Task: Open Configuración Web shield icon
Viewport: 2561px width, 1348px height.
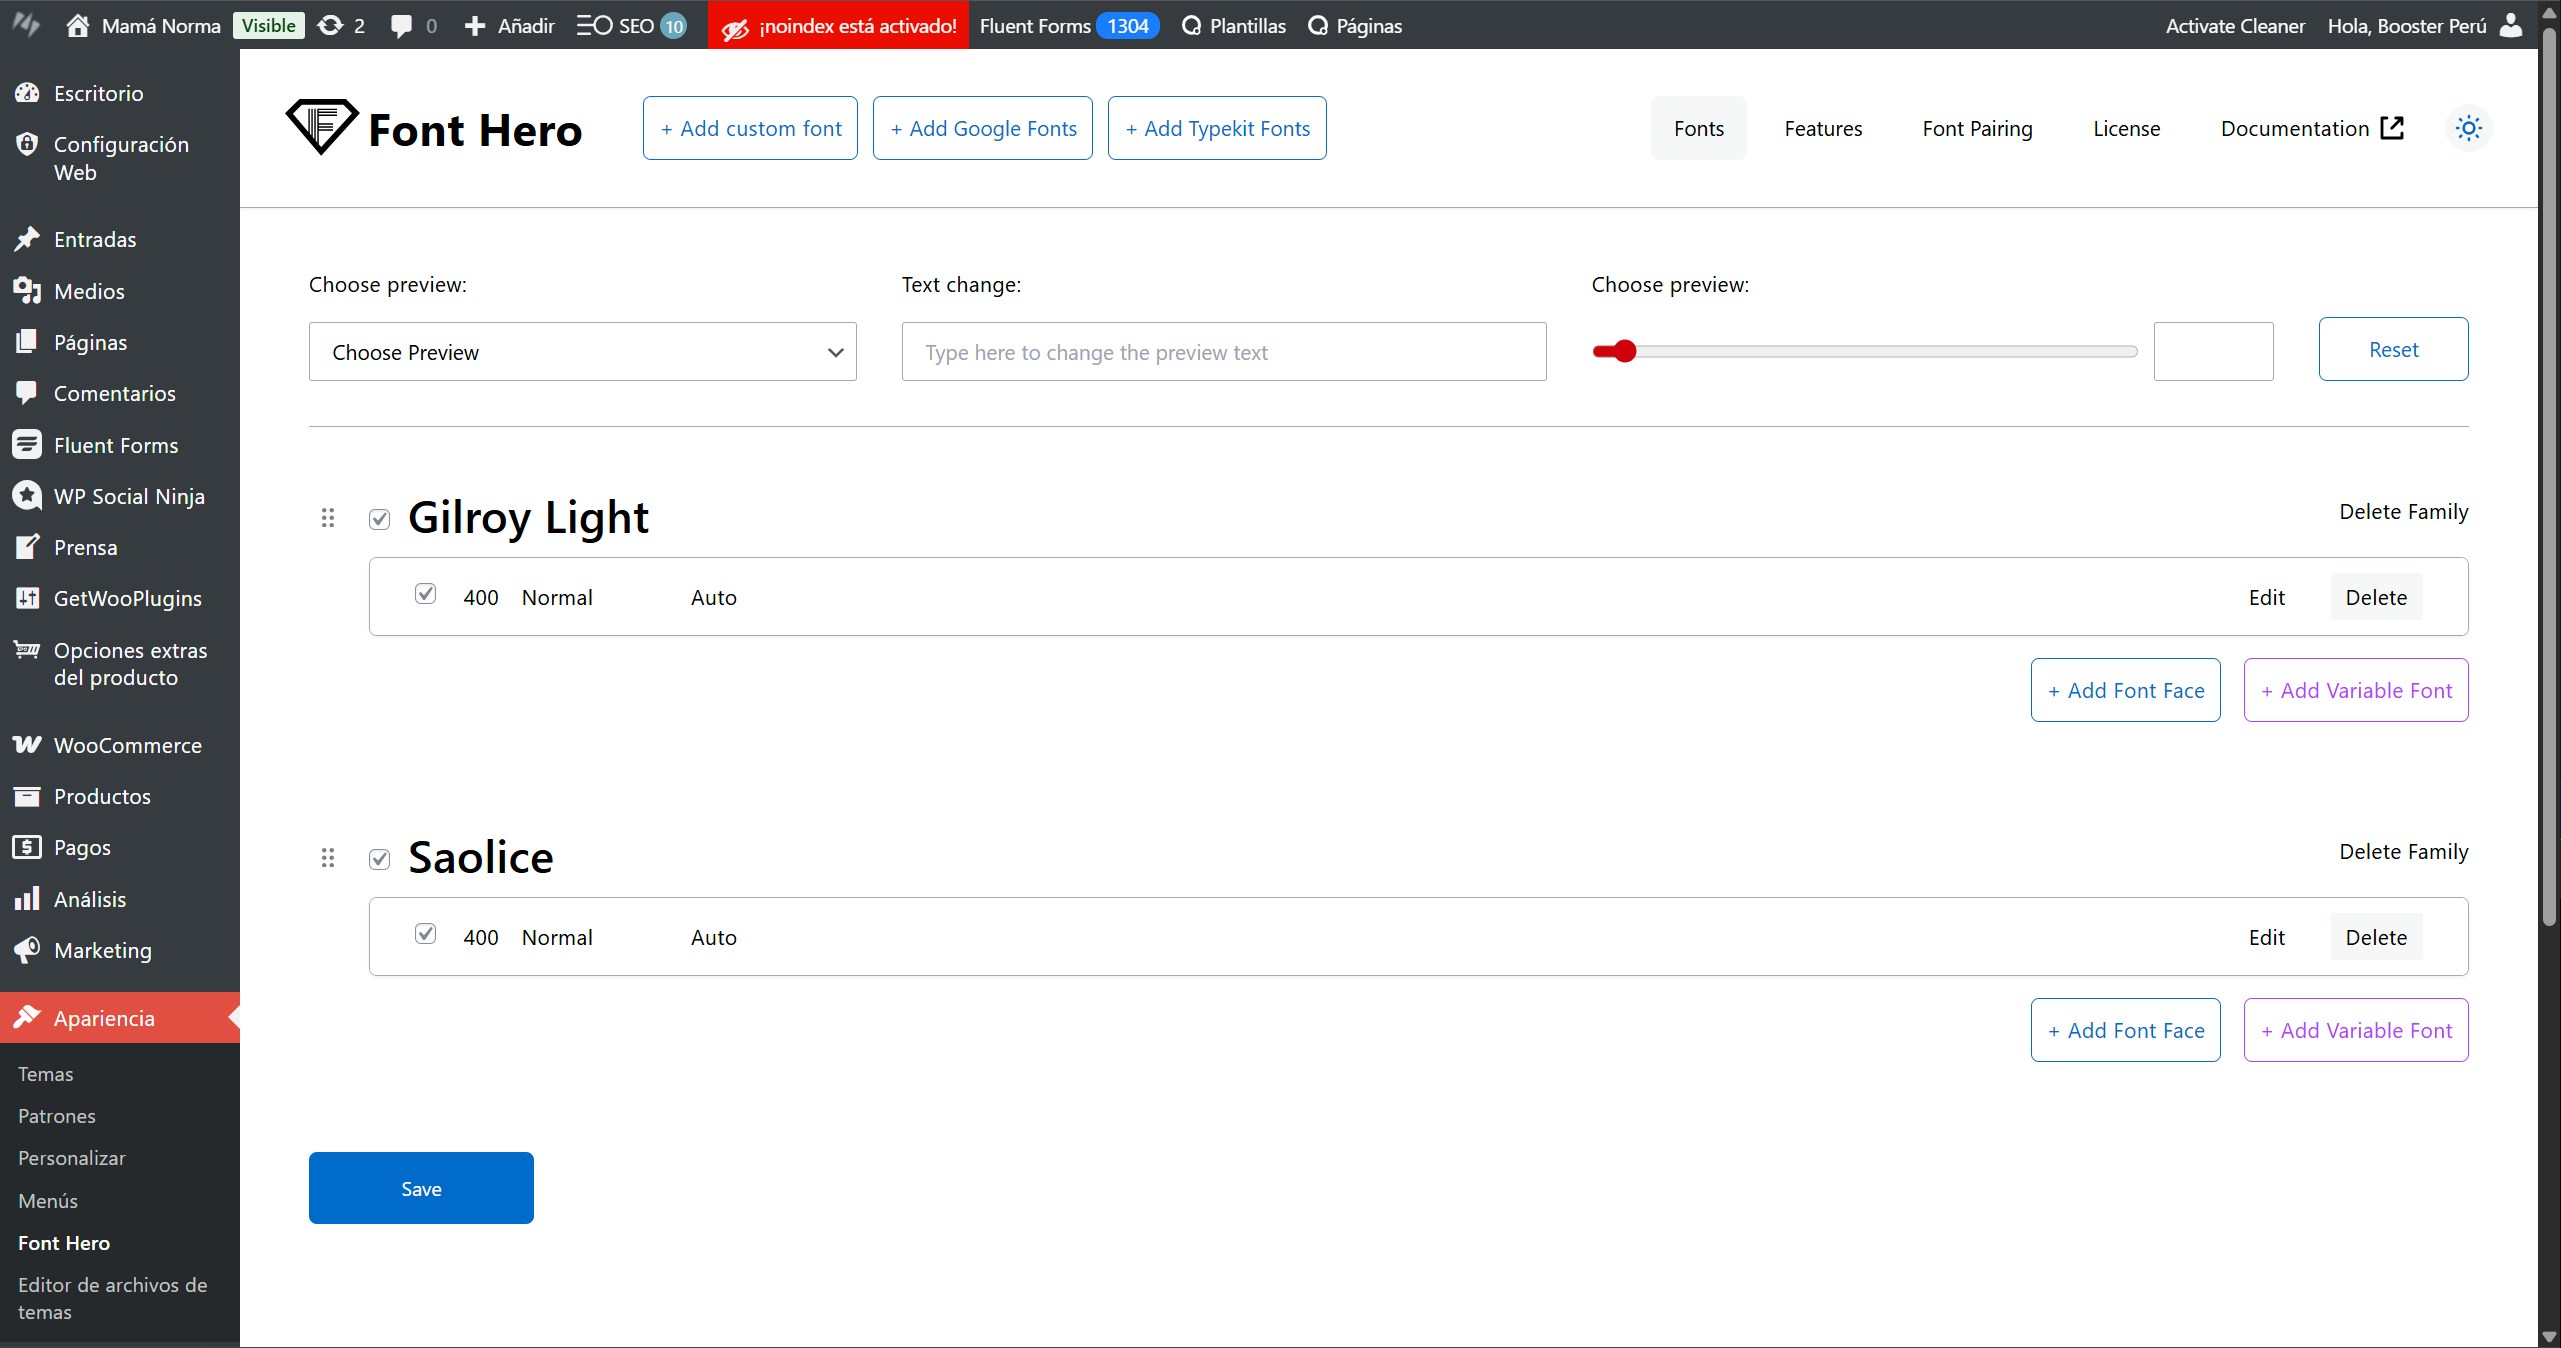Action: [27, 144]
